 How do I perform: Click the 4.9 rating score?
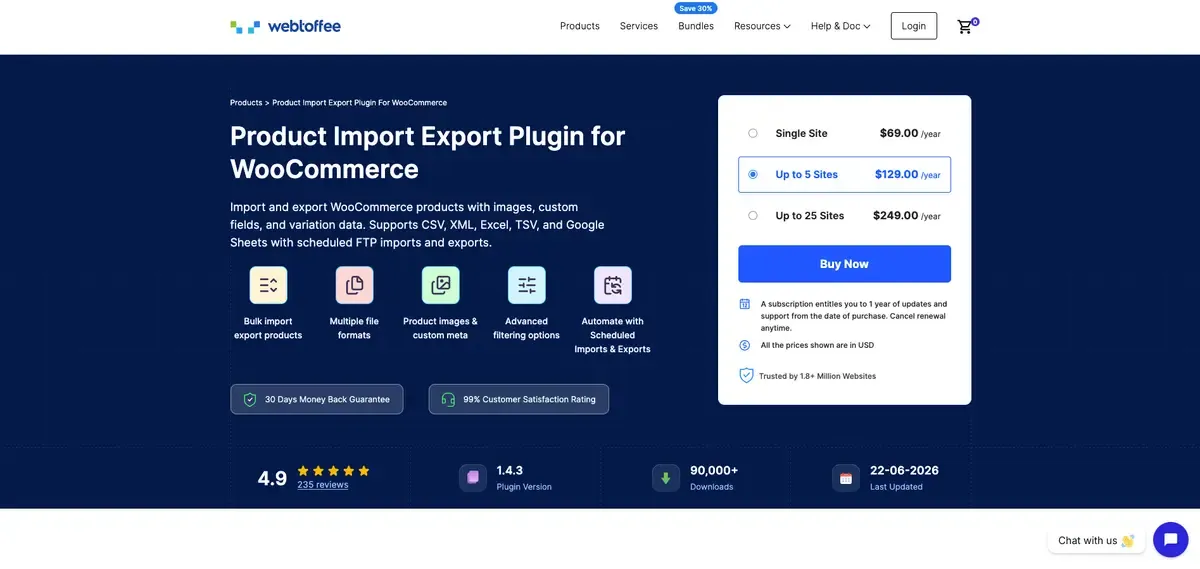pos(272,478)
